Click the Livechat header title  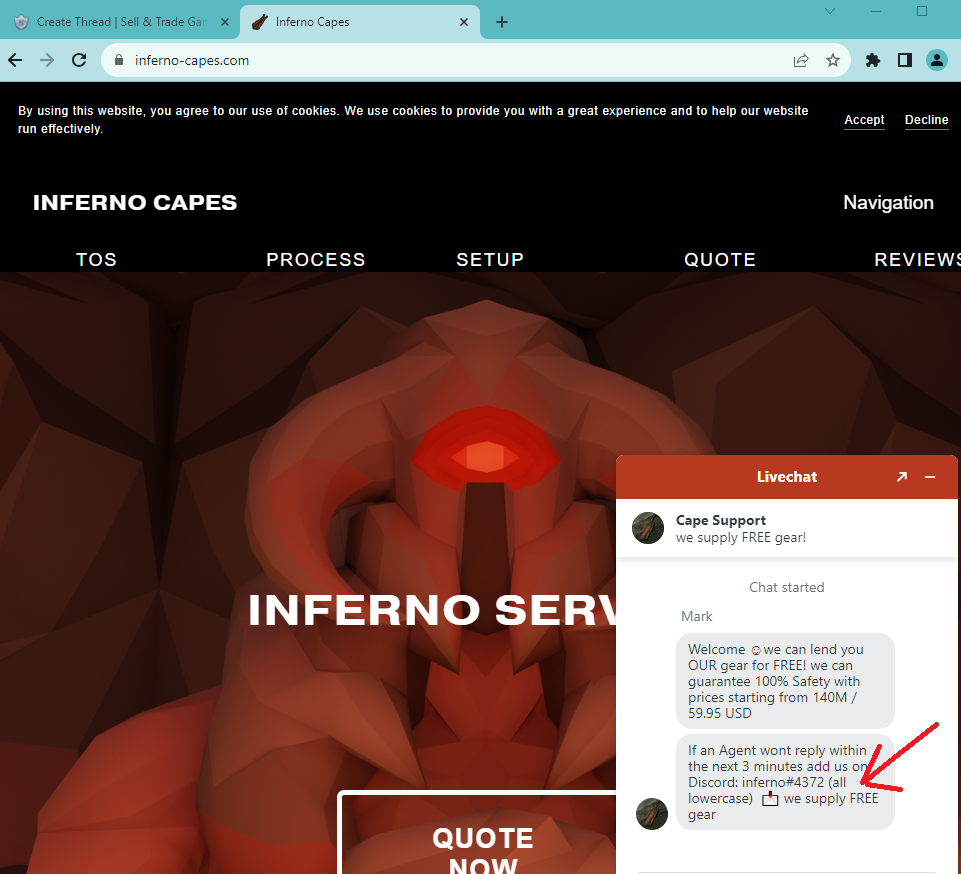[x=786, y=477]
